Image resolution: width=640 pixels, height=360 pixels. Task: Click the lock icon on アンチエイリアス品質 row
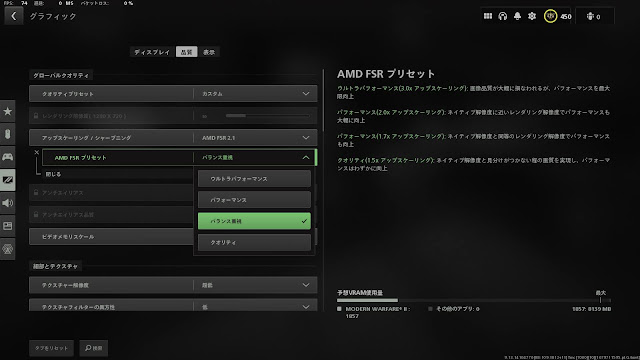[x=36, y=214]
